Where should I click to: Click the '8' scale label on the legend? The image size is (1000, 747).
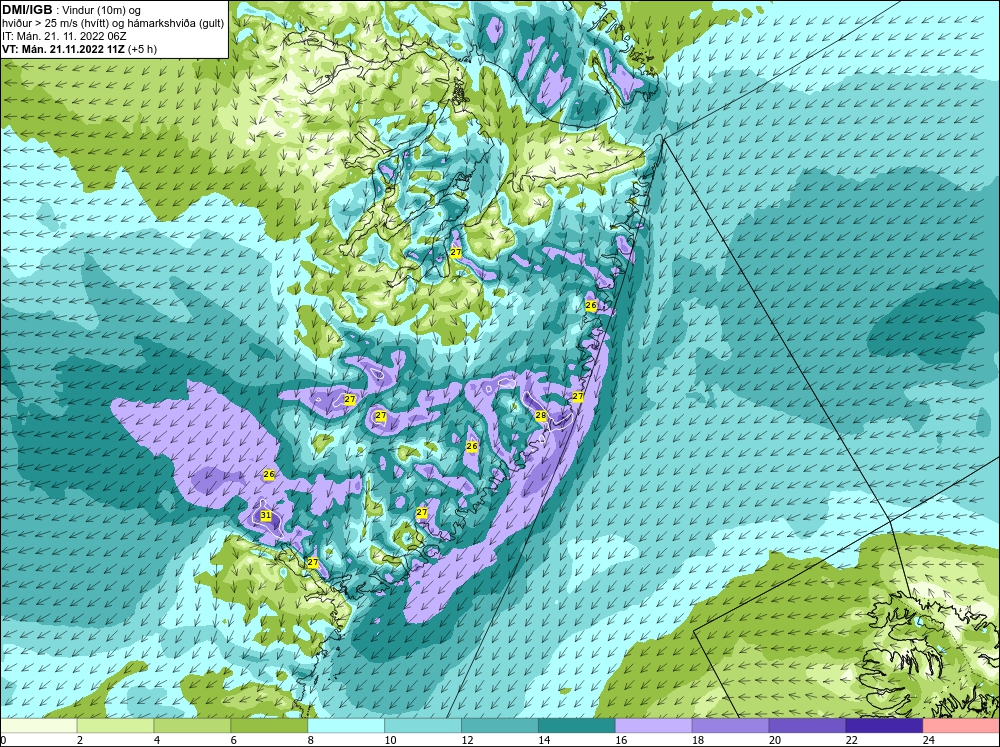pos(311,740)
